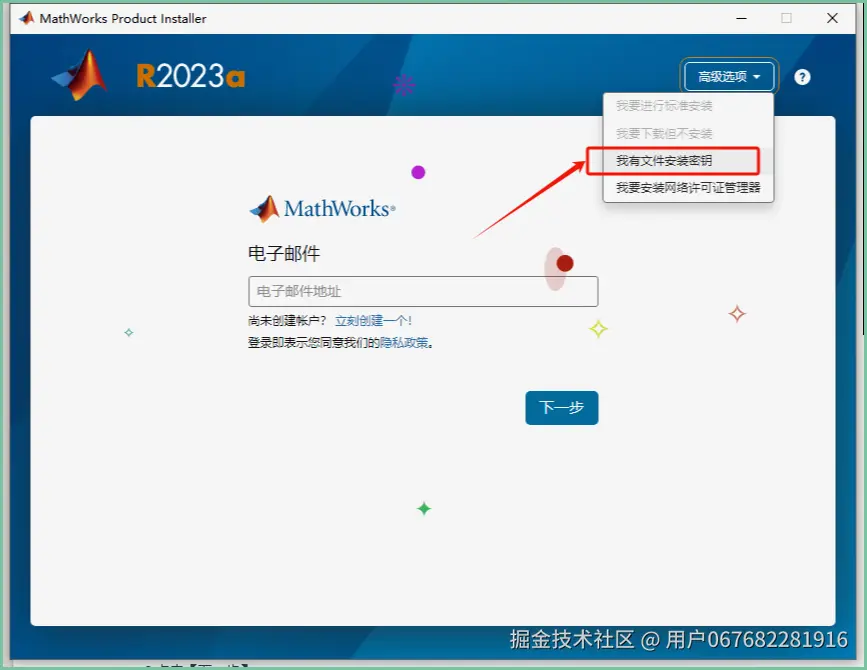Click the help question mark icon
Viewport: 867px width, 670px height.
(802, 77)
